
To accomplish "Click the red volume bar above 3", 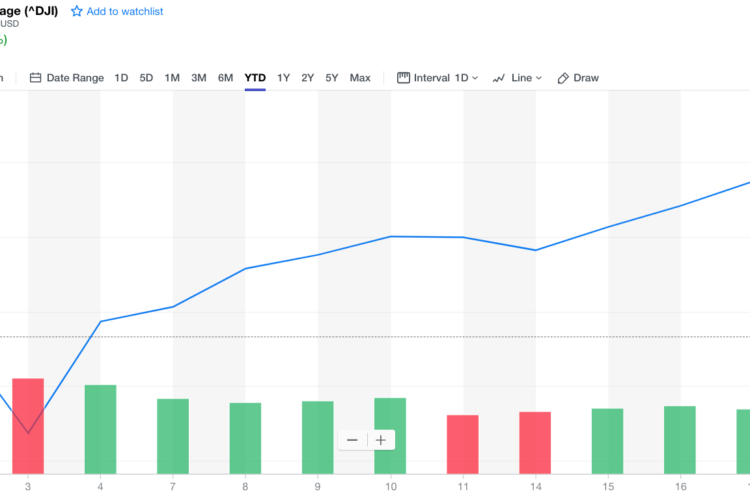I will [x=28, y=425].
